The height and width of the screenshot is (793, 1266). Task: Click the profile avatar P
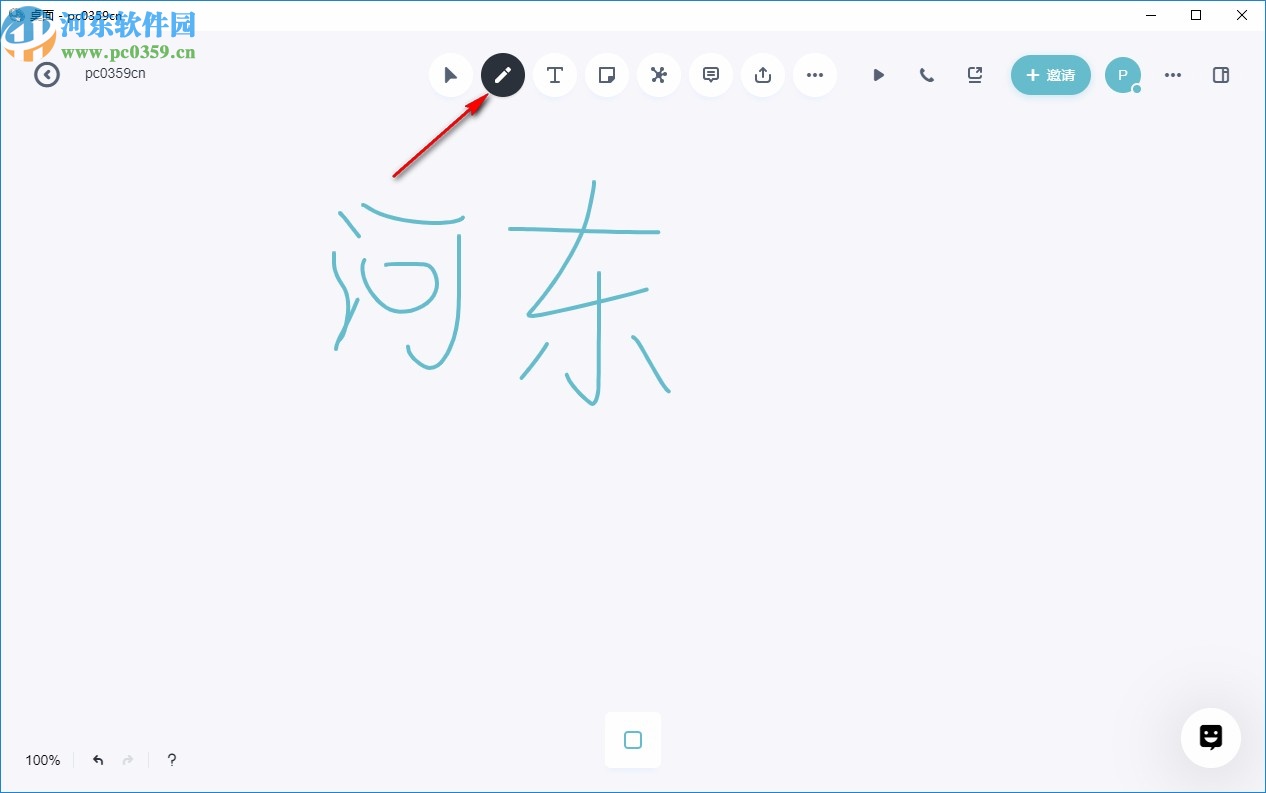(x=1122, y=74)
